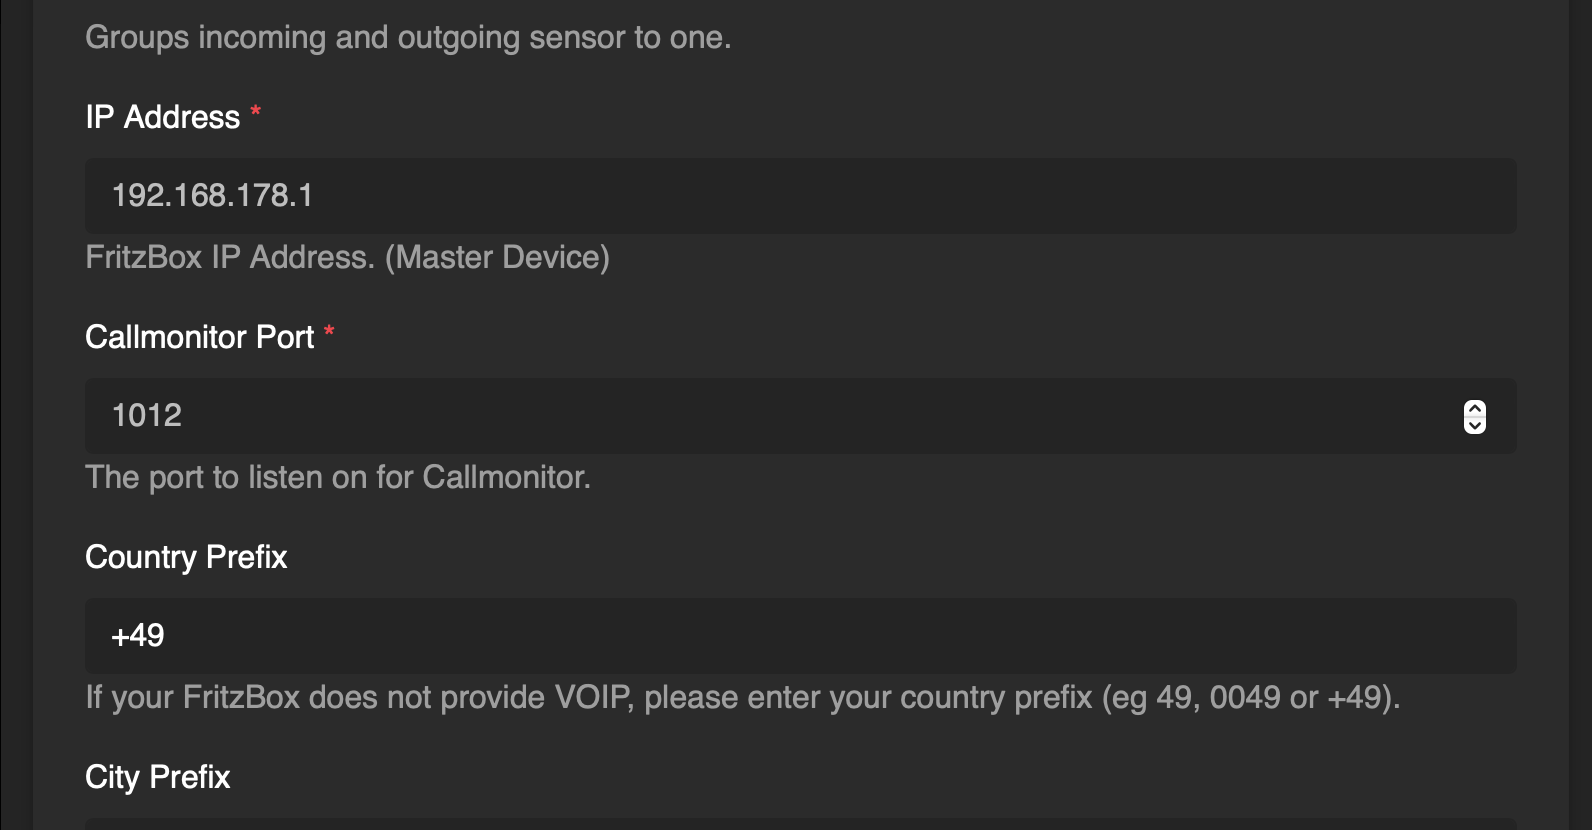
Task: Select the 192.168.178.1 address text
Action: click(x=212, y=196)
